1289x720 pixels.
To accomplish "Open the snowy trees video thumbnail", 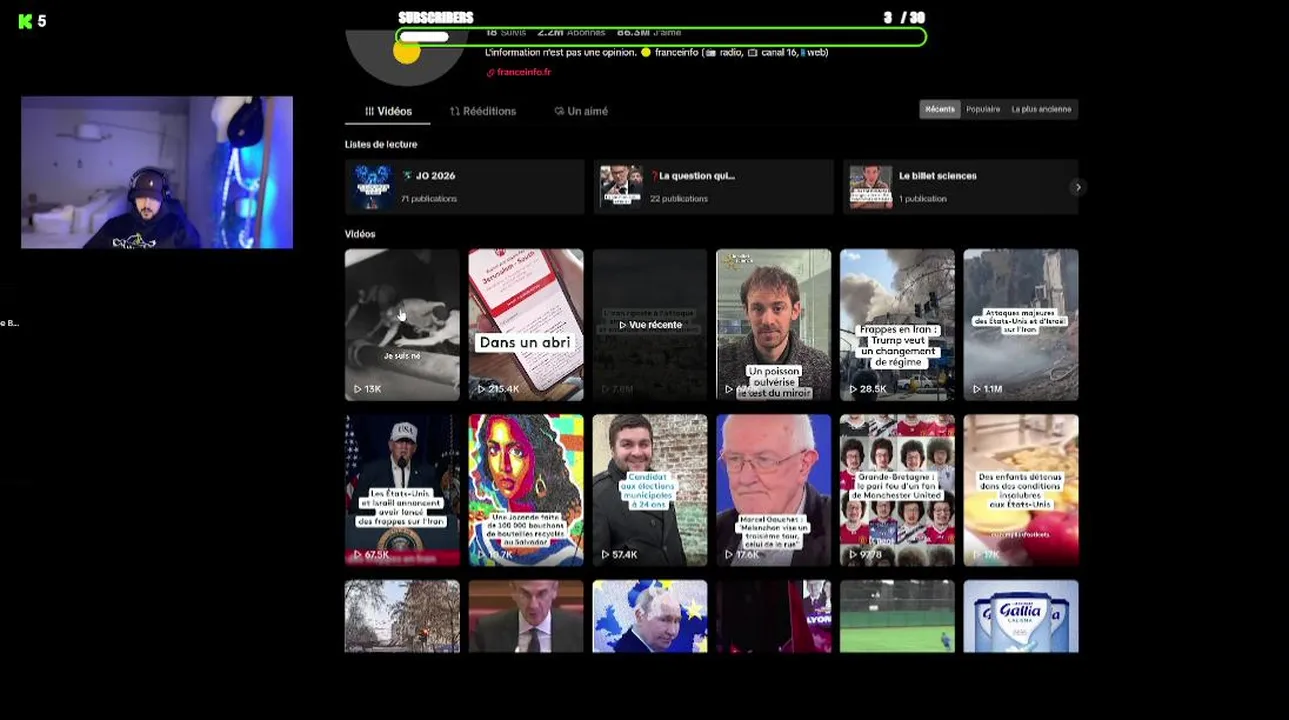I will (x=402, y=616).
